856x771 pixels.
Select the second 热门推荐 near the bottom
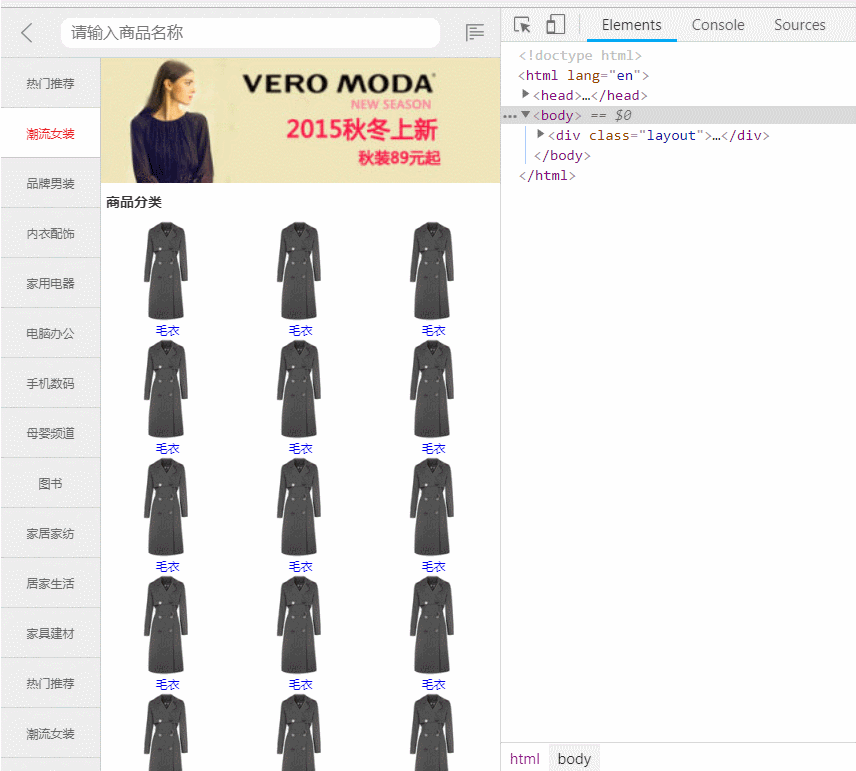pyautogui.click(x=50, y=683)
